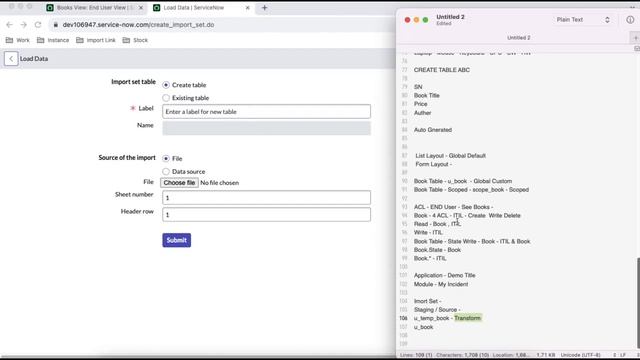
Task: Click the Sheet number field
Action: [267, 198]
